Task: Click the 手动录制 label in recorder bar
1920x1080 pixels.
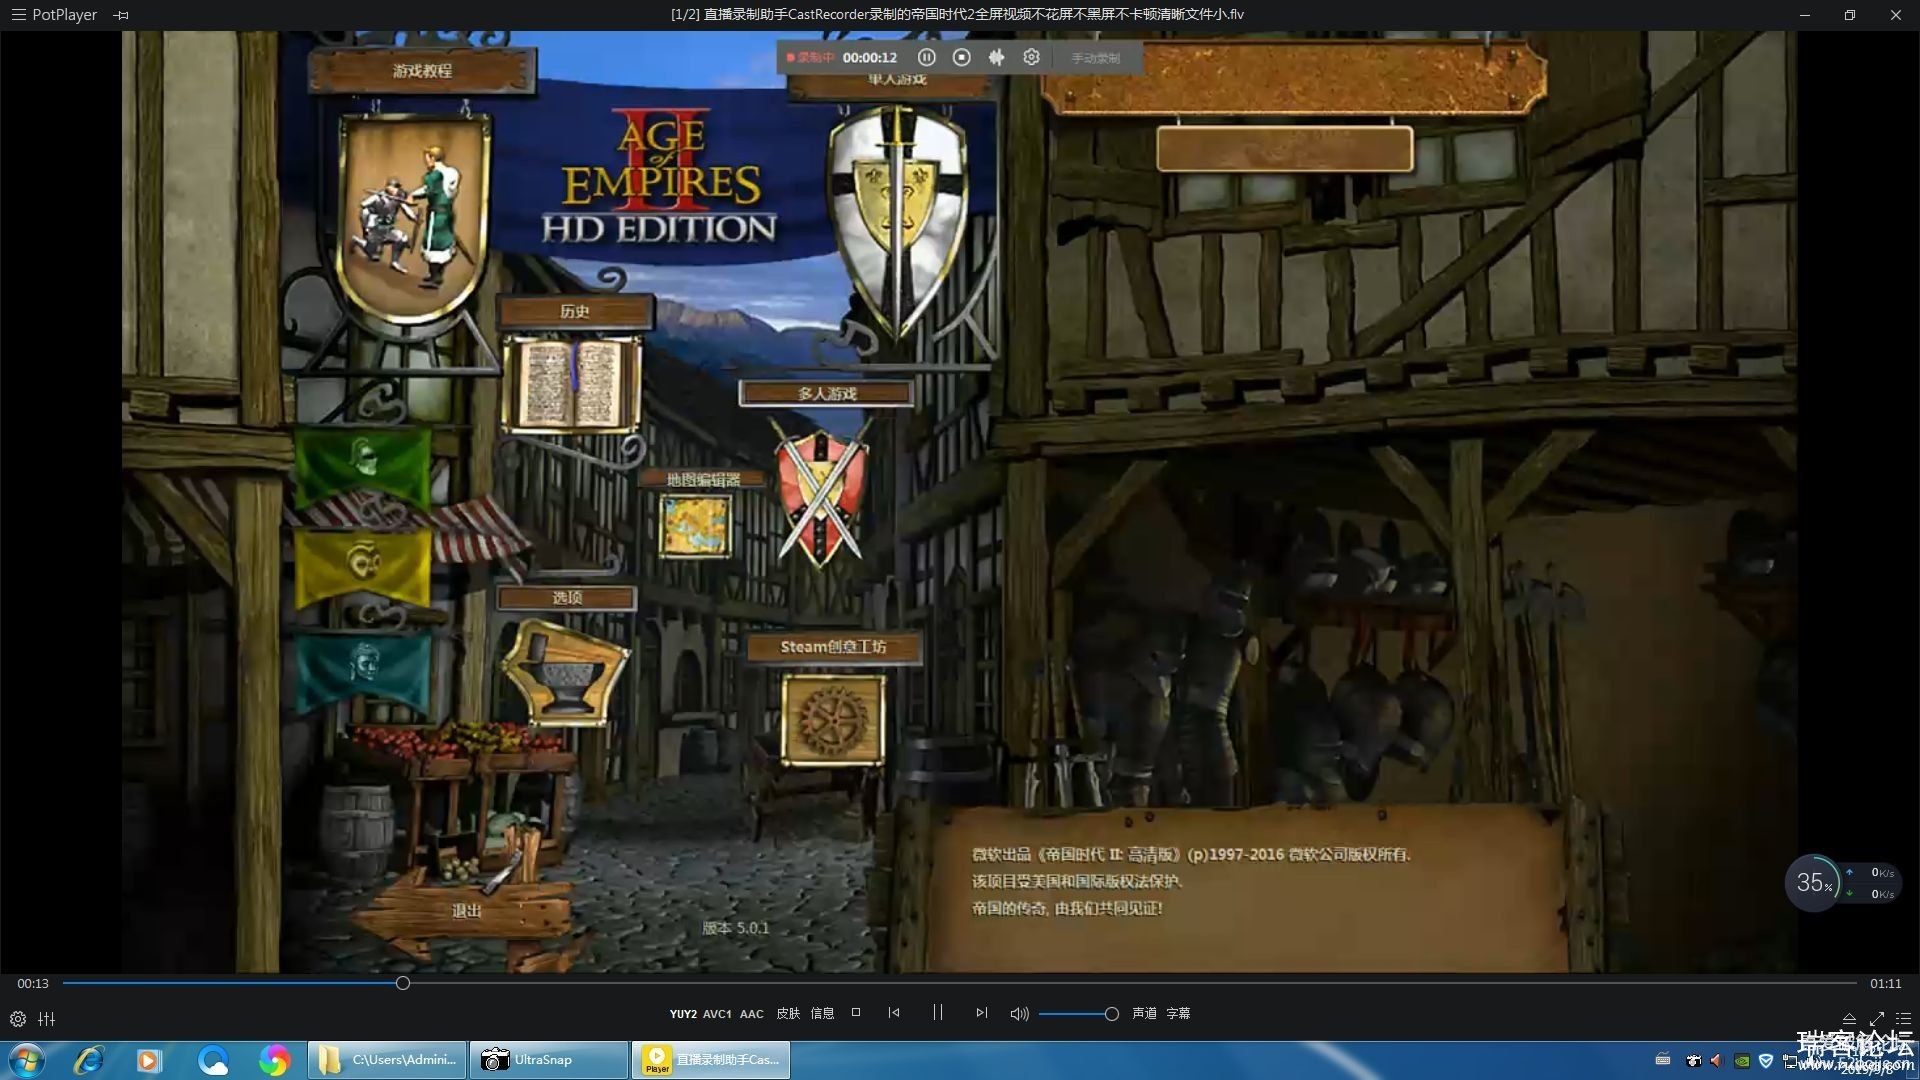Action: pos(1095,58)
